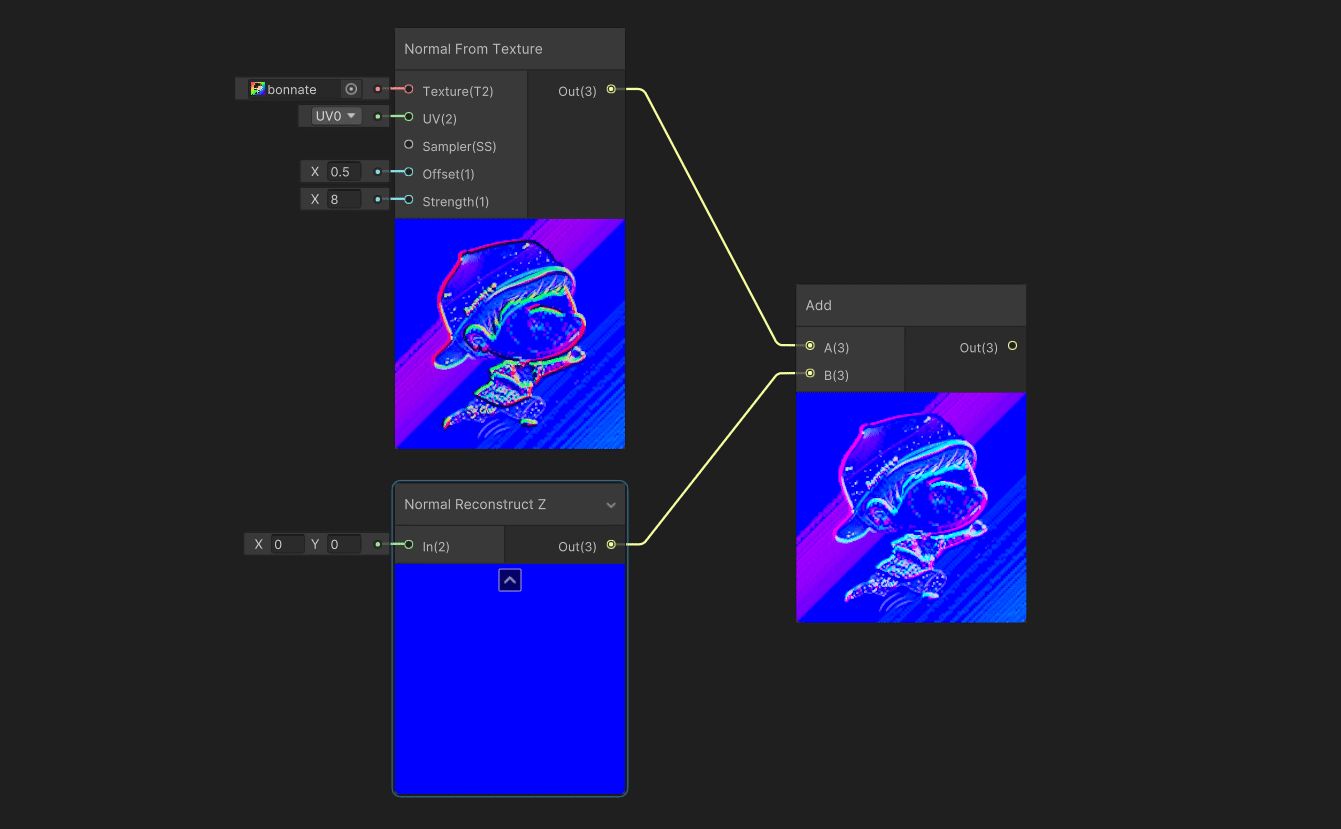
Task: Open the bonnate texture object picker
Action: coord(351,89)
